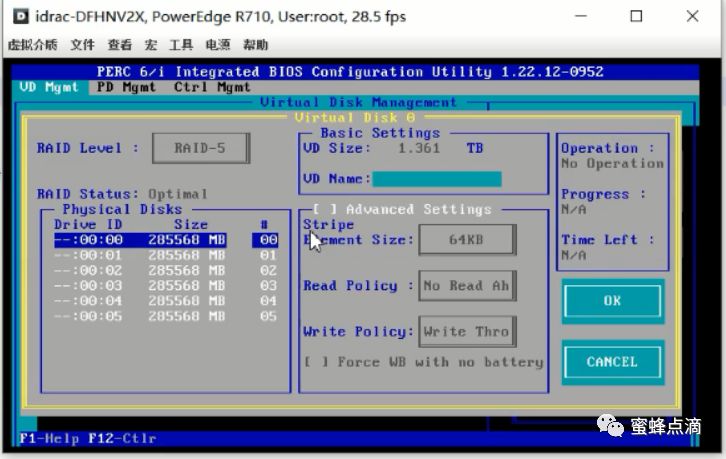Open the 虚拟介质 menu

point(33,45)
